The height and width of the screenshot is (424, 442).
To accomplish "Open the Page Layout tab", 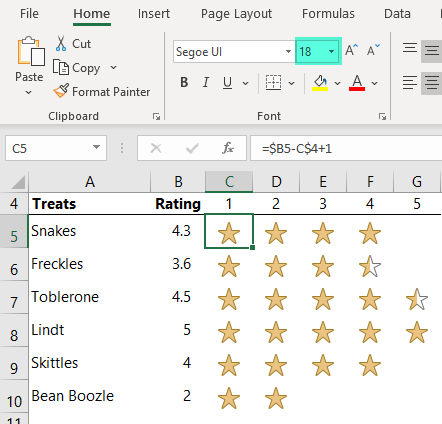I will 236,14.
